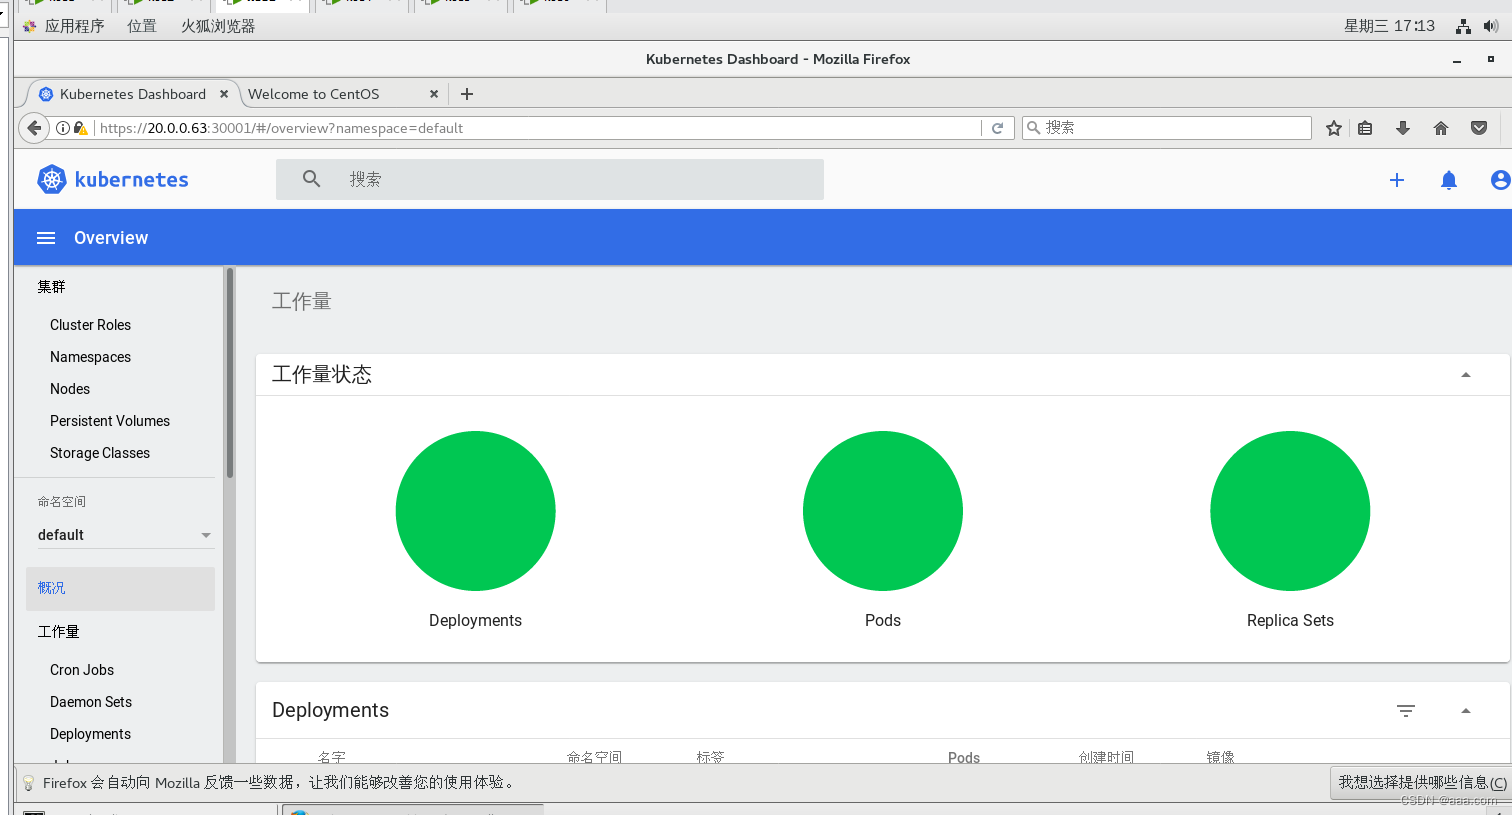This screenshot has height=815, width=1512.
Task: Click the insecure connection lock warning icon
Action: click(x=80, y=128)
